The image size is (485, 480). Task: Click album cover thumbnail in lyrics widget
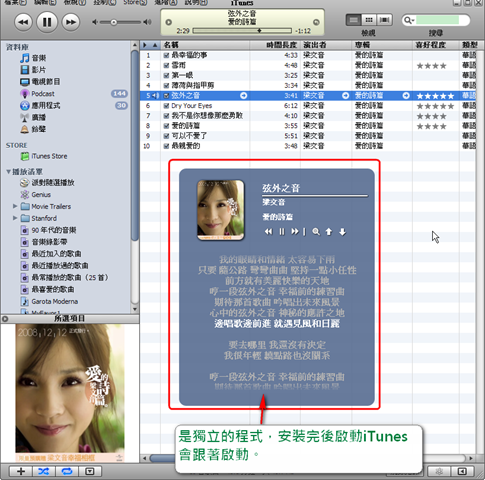pos(221,210)
